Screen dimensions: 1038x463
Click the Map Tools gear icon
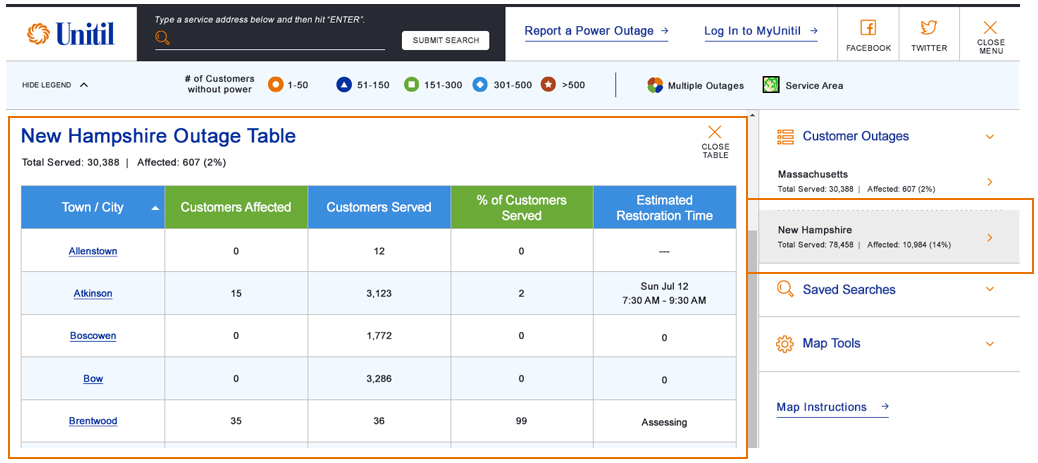click(x=785, y=344)
